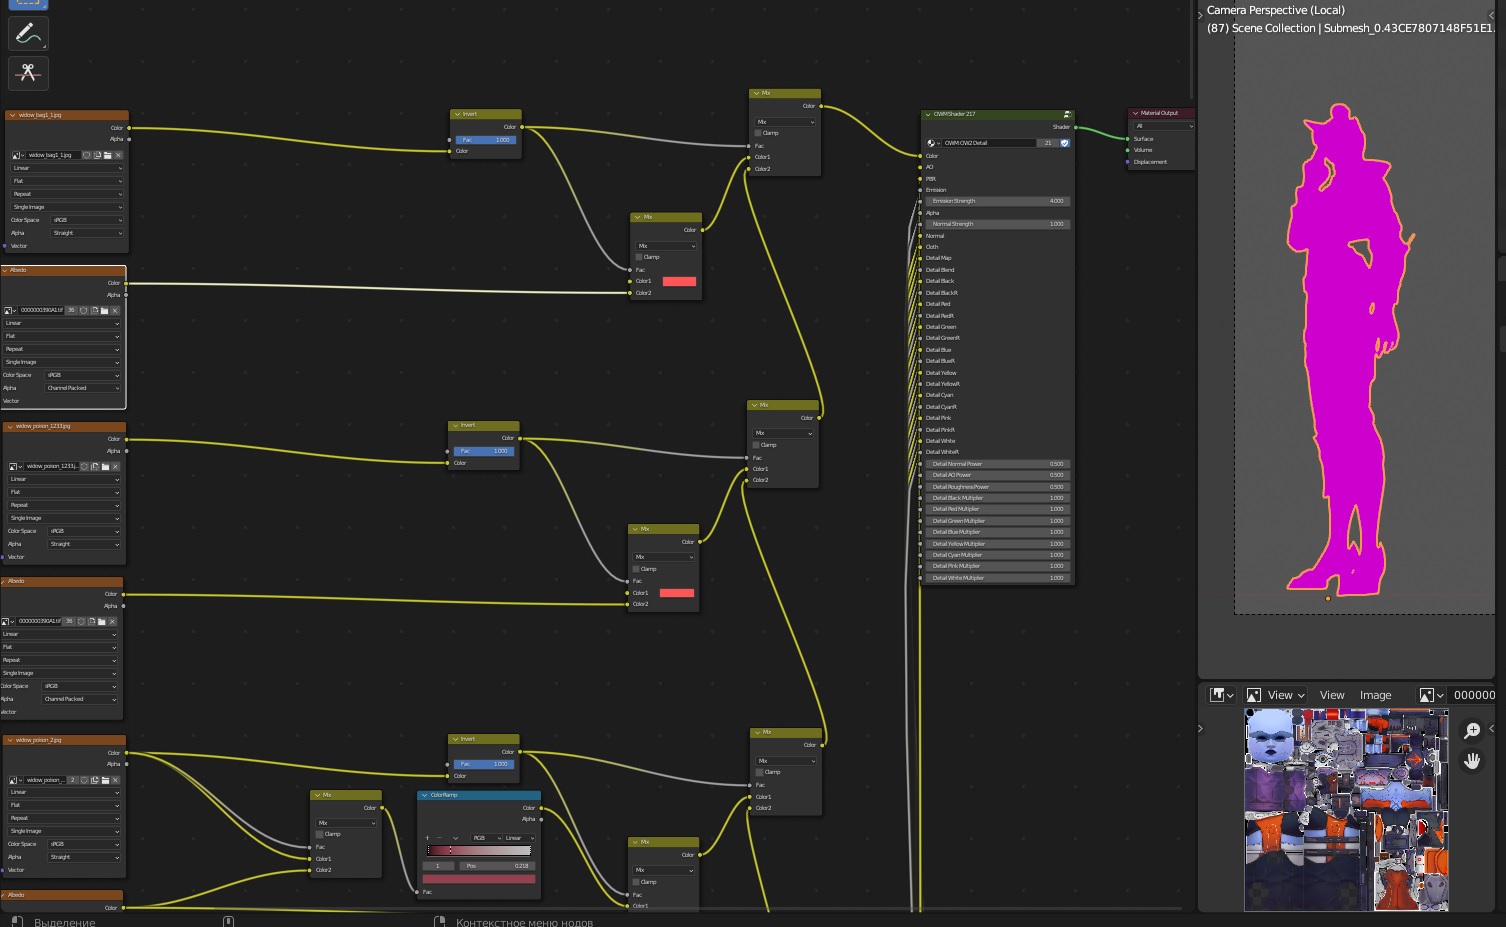
Task: Click the pan hand in image editor
Action: point(1472,761)
